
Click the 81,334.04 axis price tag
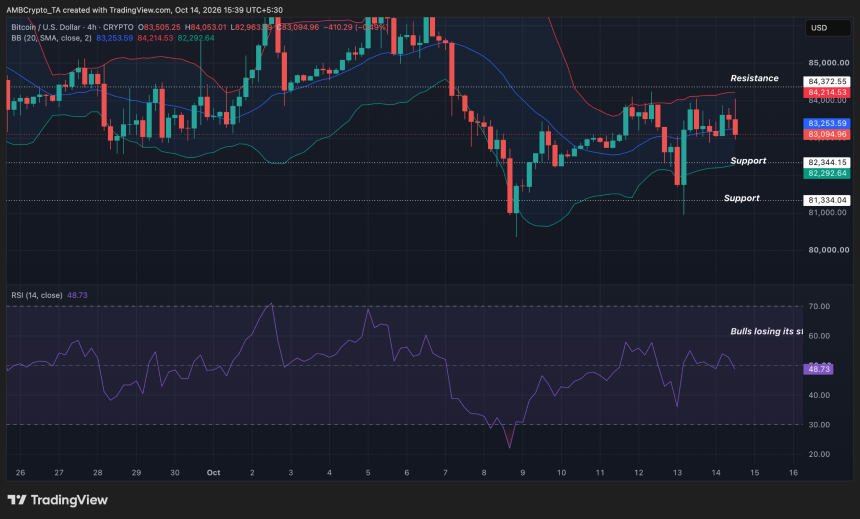click(827, 200)
